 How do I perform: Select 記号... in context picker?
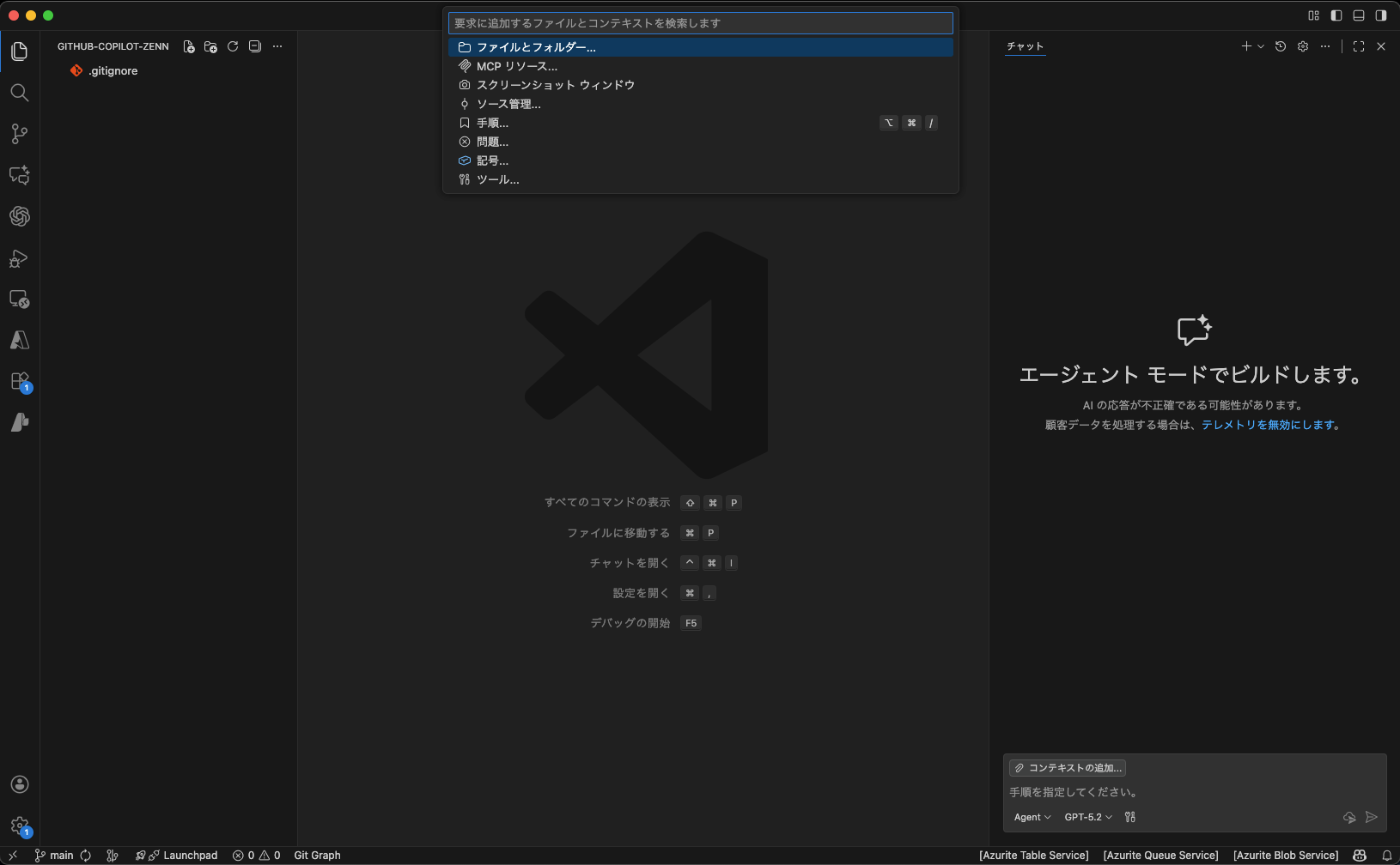tap(700, 161)
